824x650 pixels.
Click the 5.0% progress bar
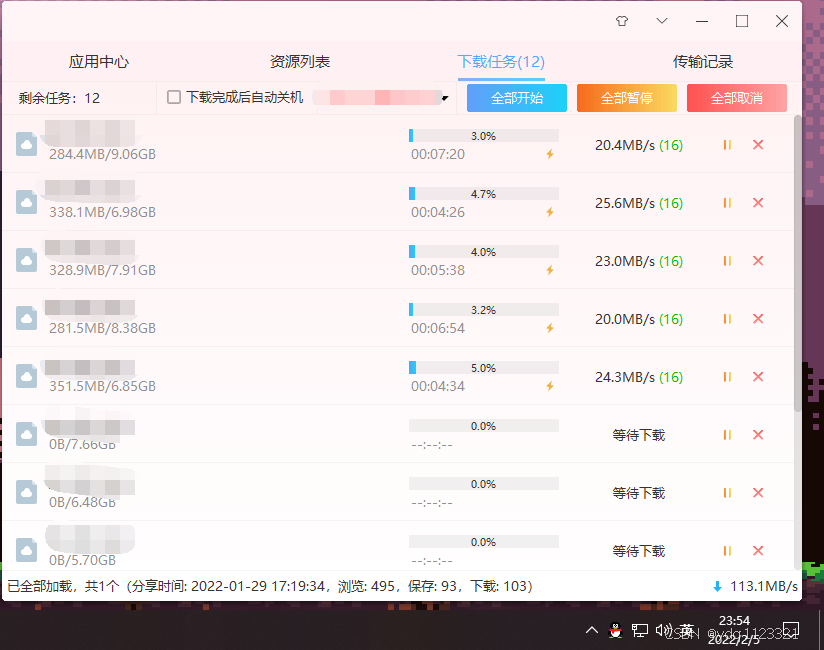483,368
